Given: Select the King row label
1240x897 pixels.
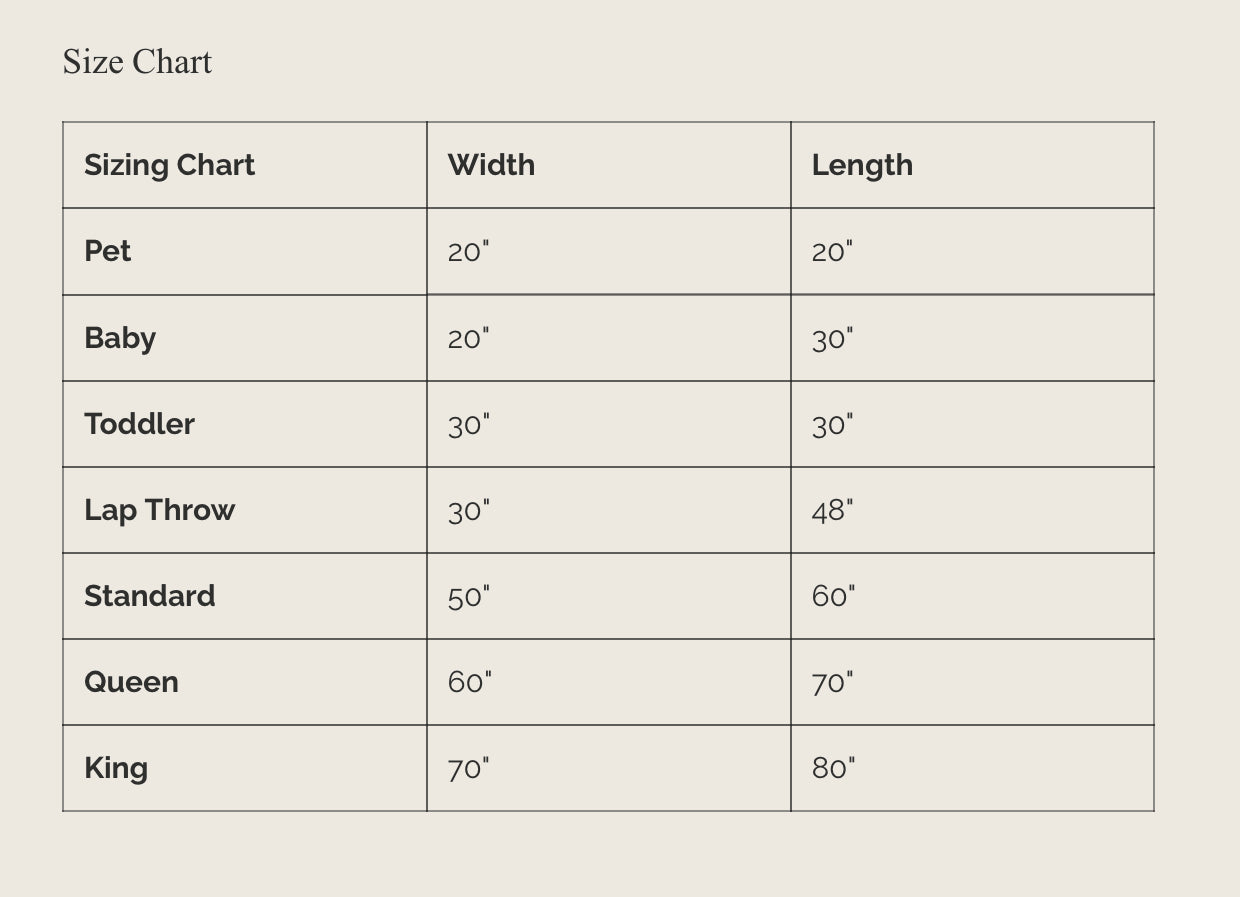Looking at the screenshot, I should pos(116,768).
